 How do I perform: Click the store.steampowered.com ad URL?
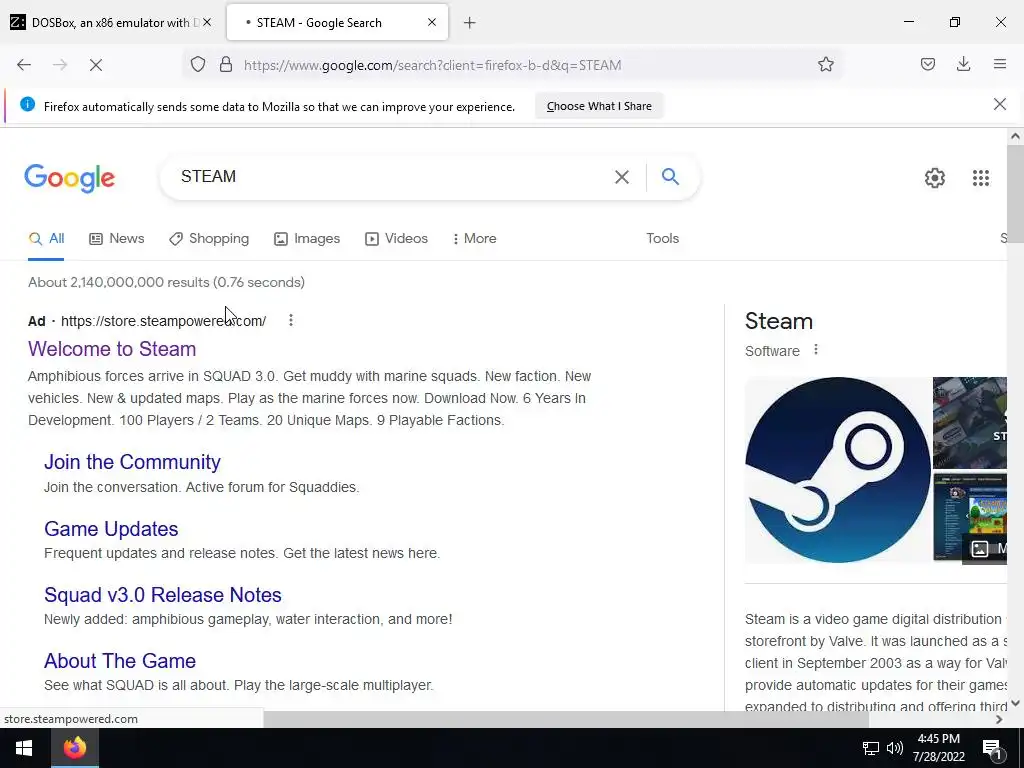pos(163,321)
